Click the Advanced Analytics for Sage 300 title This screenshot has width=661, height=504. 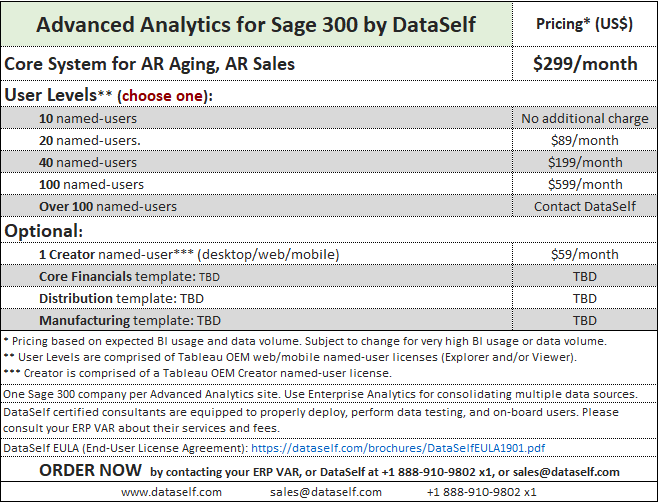pos(256,24)
